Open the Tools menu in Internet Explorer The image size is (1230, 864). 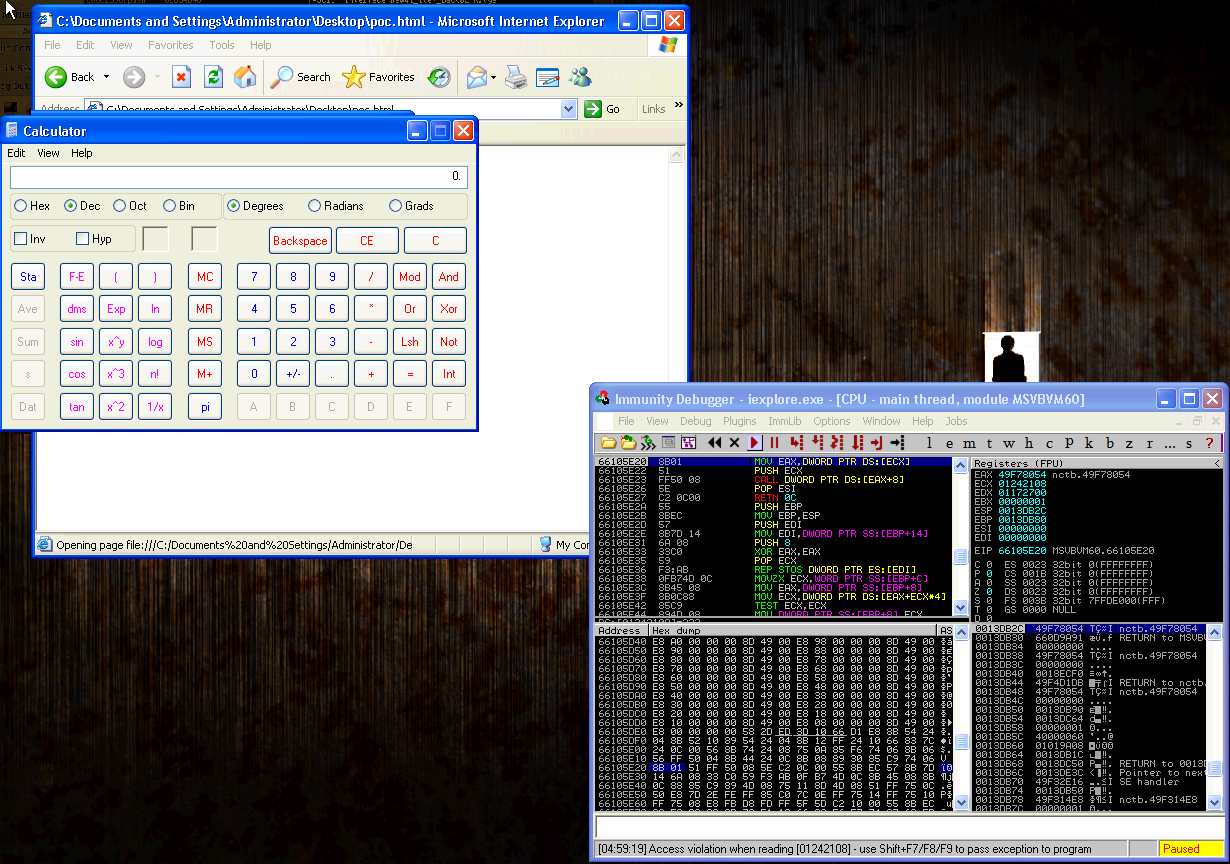click(222, 45)
